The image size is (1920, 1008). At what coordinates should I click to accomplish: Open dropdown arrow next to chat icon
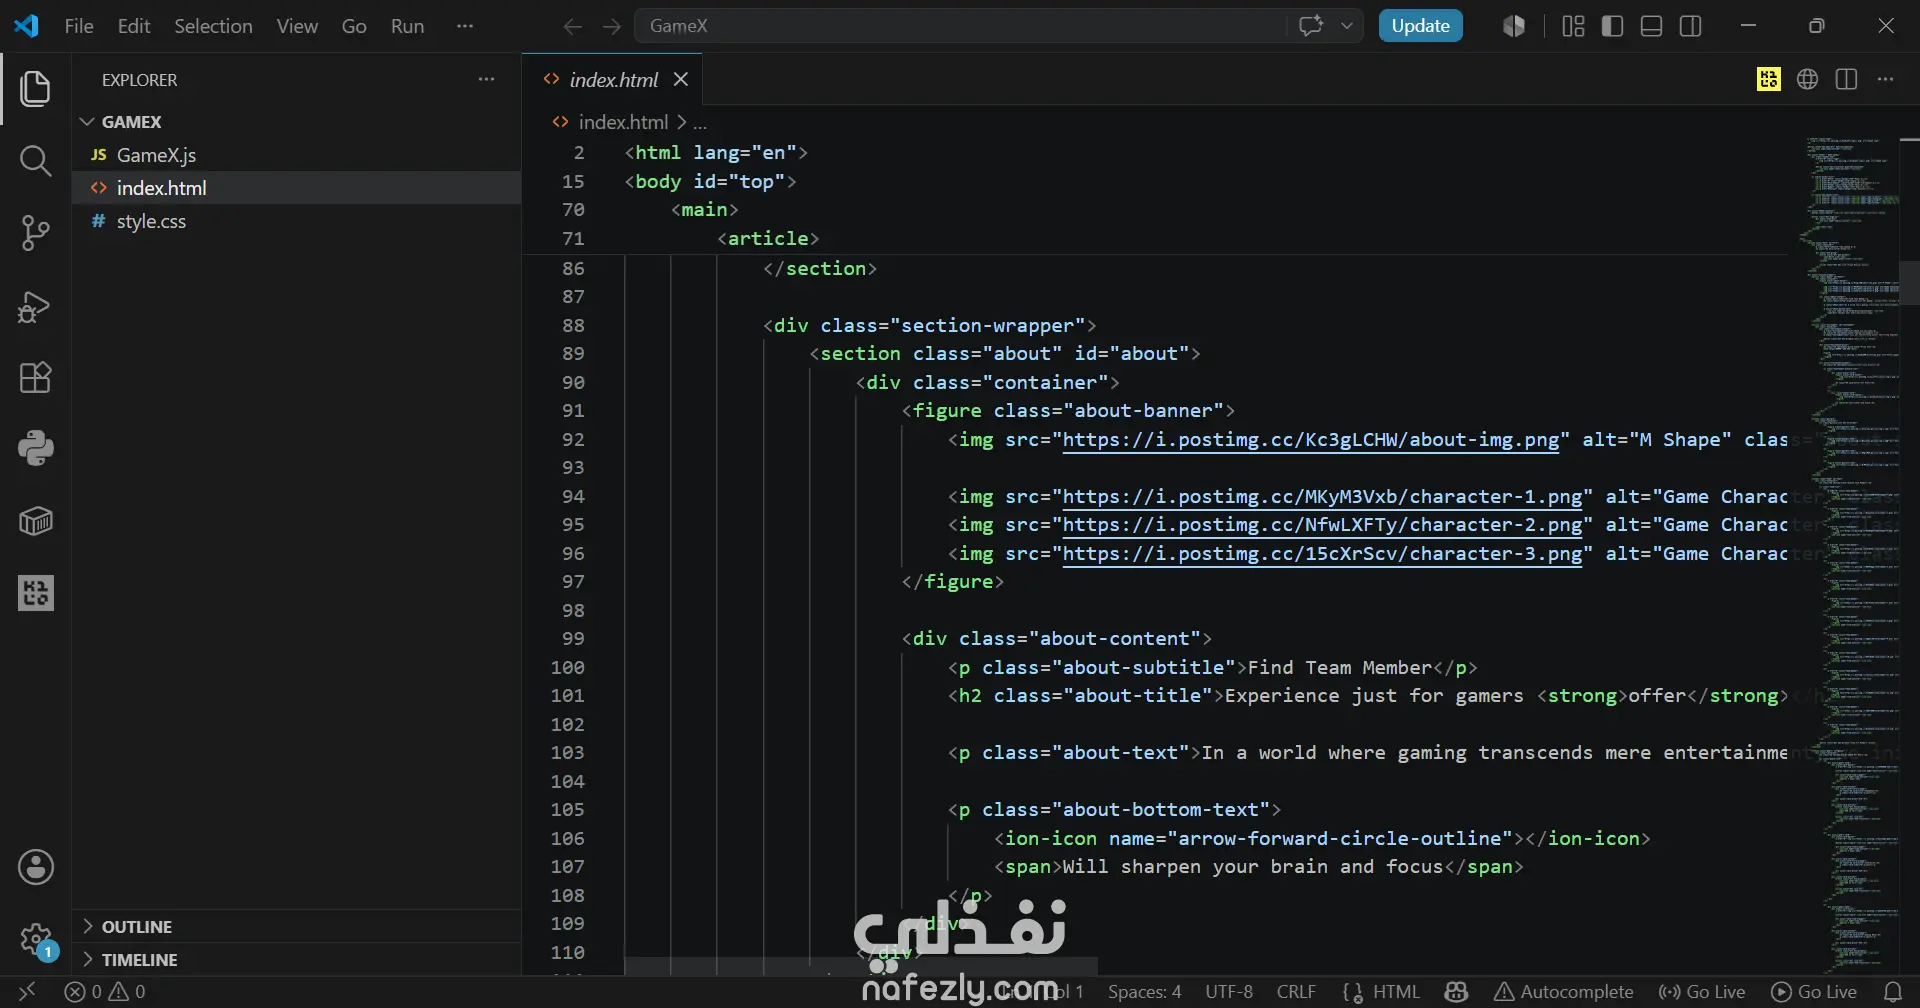pos(1347,26)
